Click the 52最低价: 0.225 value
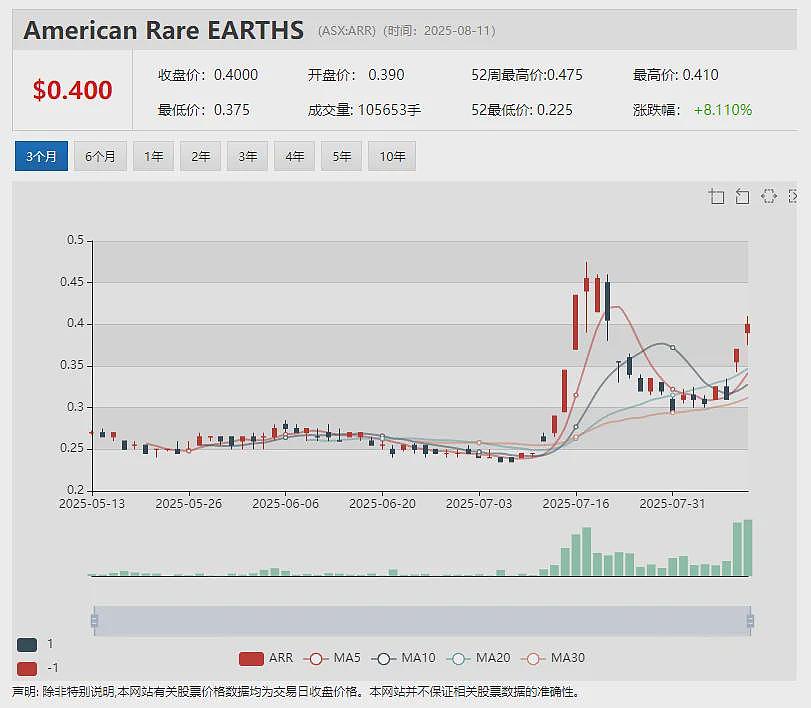 pyautogui.click(x=522, y=110)
